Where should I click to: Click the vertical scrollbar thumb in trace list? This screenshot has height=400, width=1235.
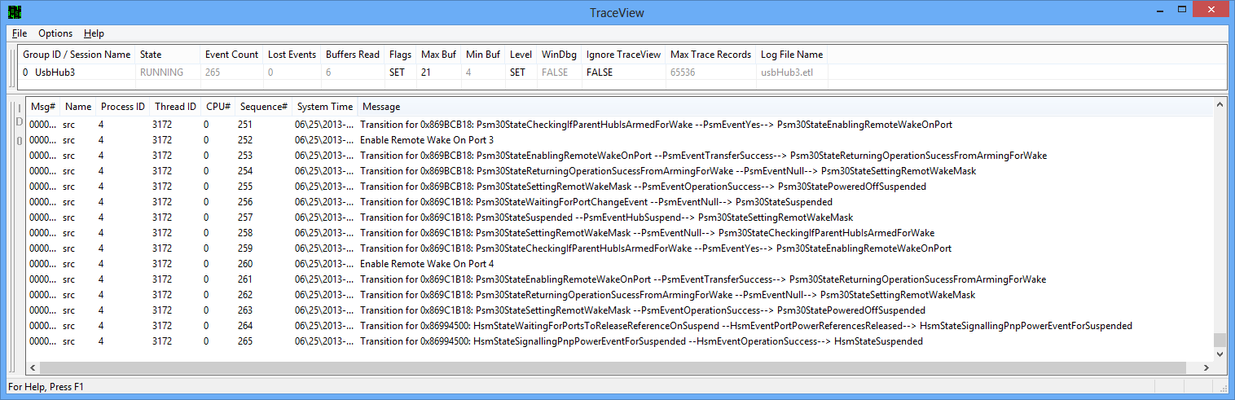(x=1219, y=340)
